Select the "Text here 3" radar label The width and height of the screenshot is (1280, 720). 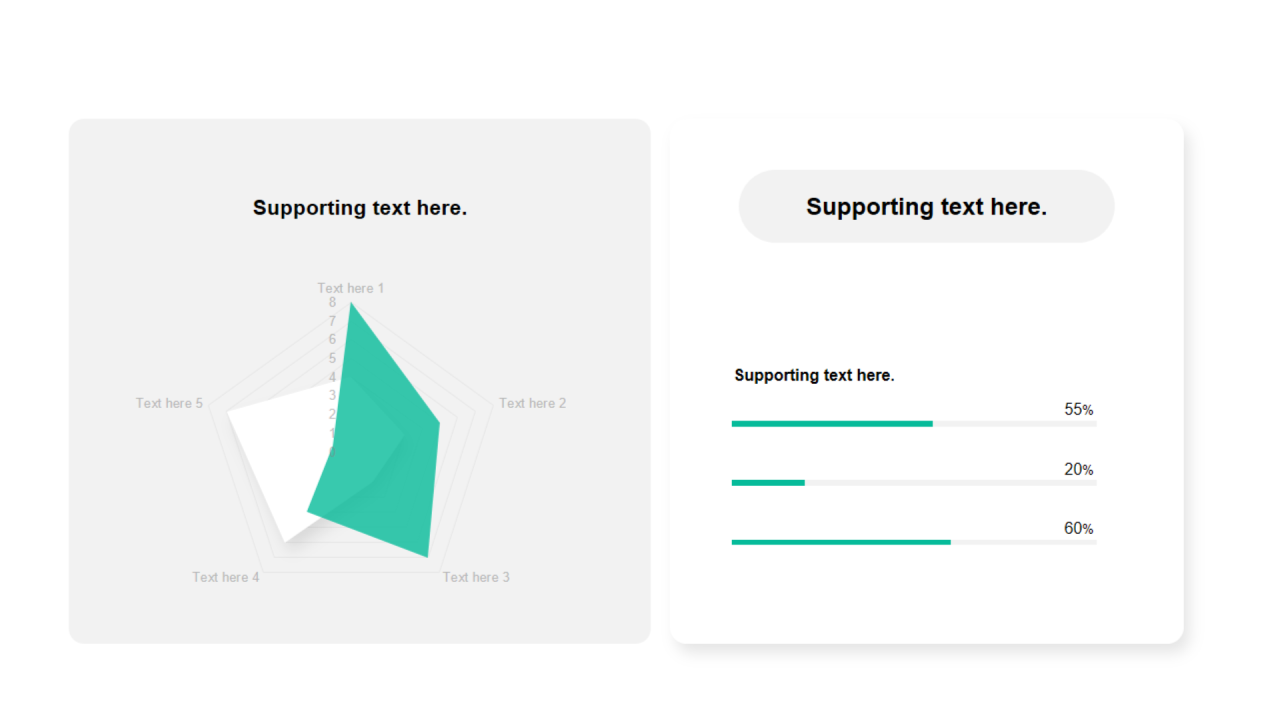[476, 577]
